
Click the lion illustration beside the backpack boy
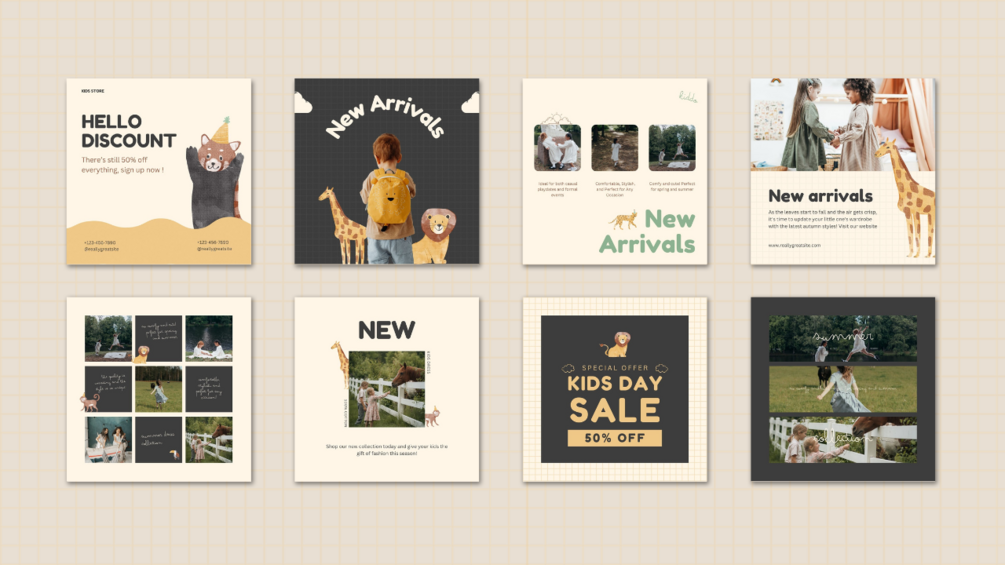pyautogui.click(x=434, y=236)
